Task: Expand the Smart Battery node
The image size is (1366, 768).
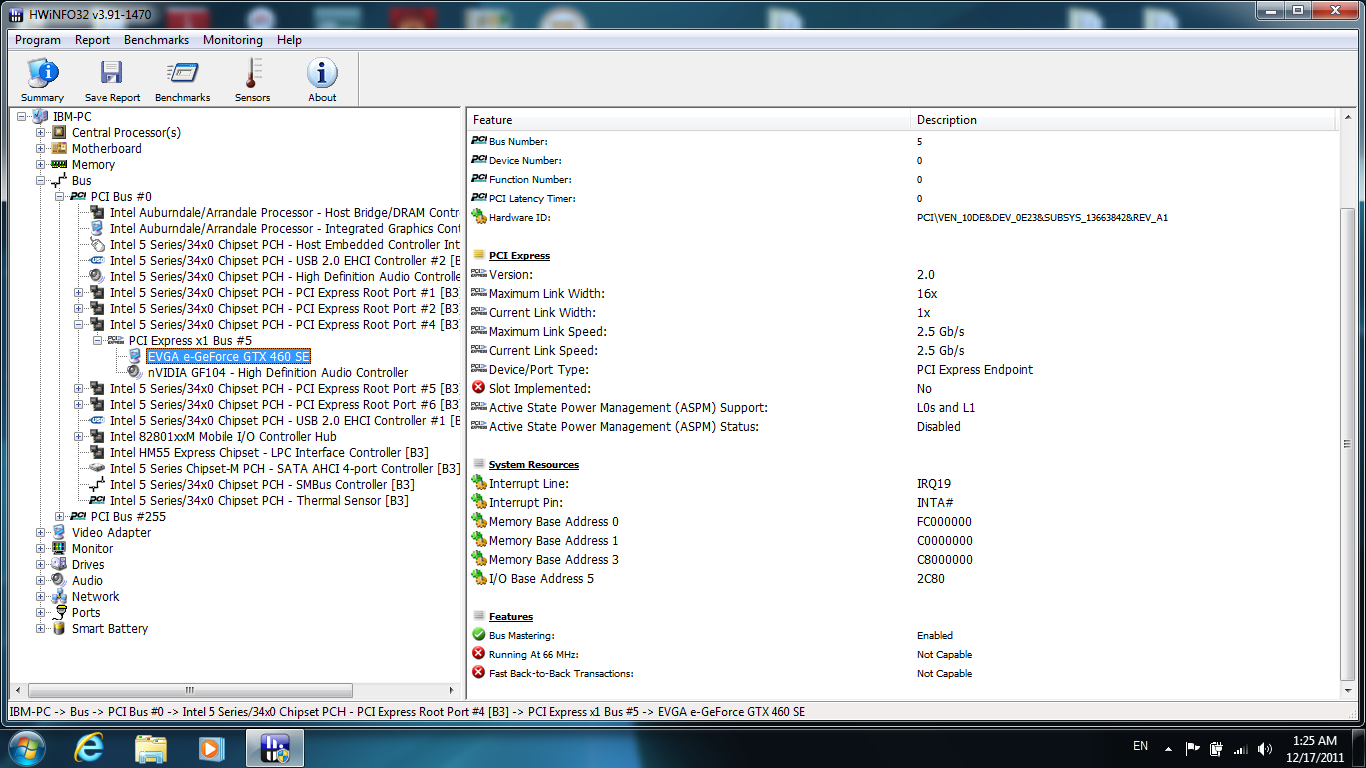Action: (41, 628)
